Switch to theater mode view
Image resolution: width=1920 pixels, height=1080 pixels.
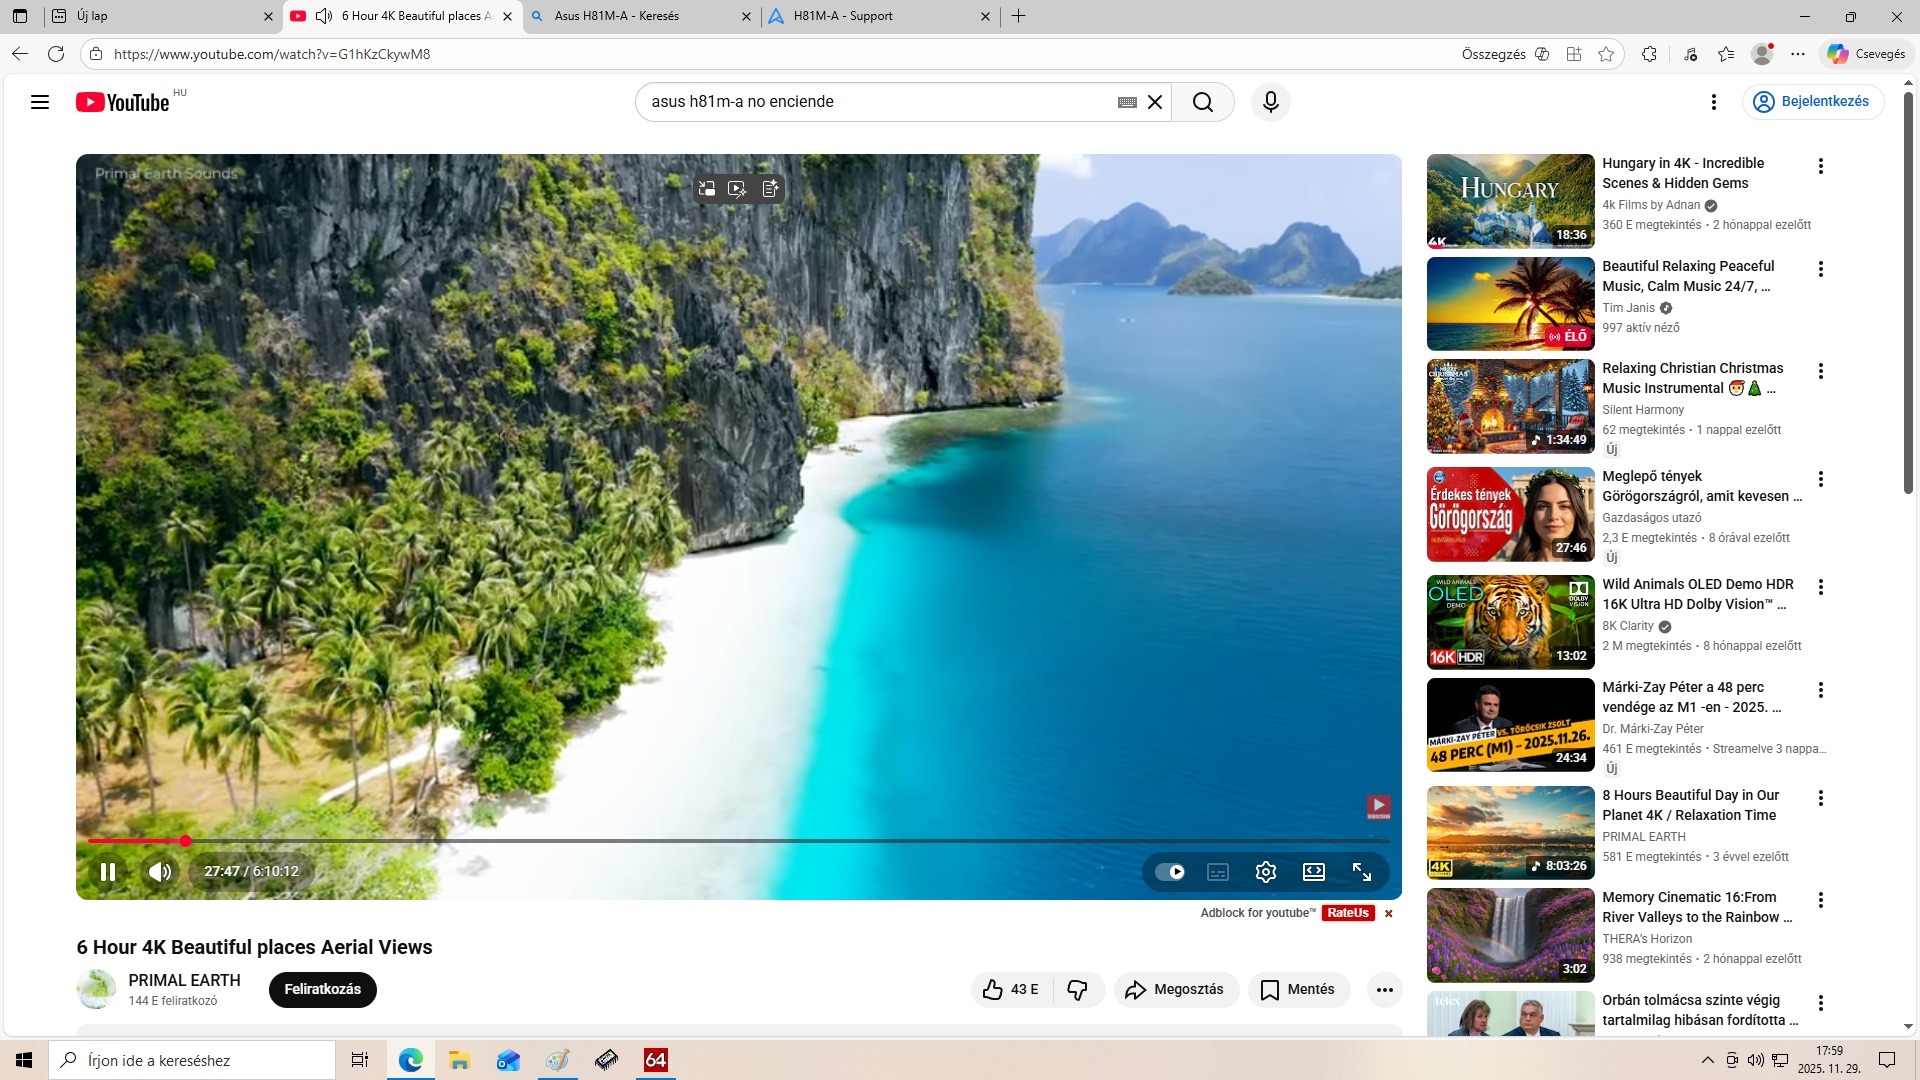tap(1314, 872)
